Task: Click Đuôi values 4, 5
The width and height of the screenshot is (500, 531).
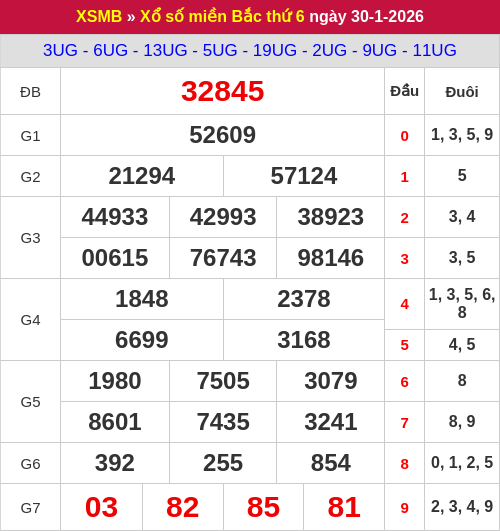Action: coord(462,344)
